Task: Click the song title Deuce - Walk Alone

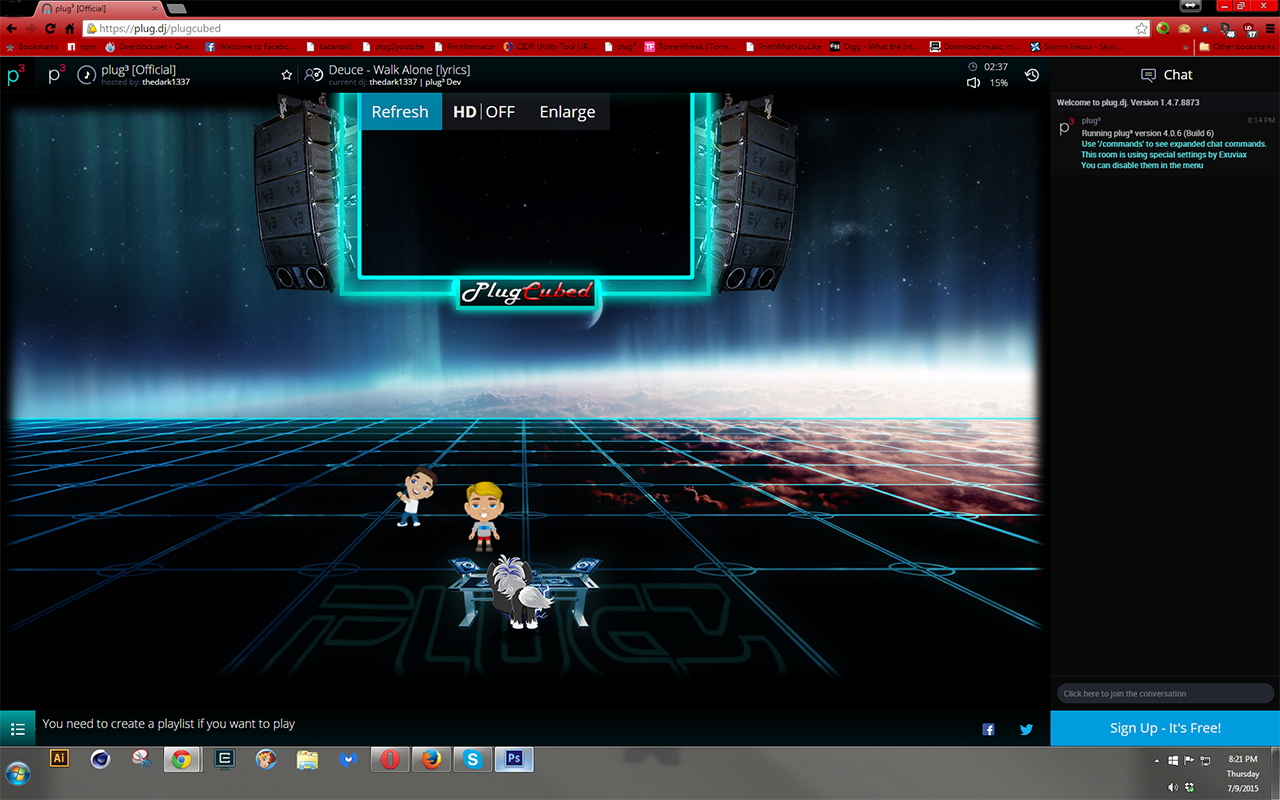Action: click(x=399, y=70)
